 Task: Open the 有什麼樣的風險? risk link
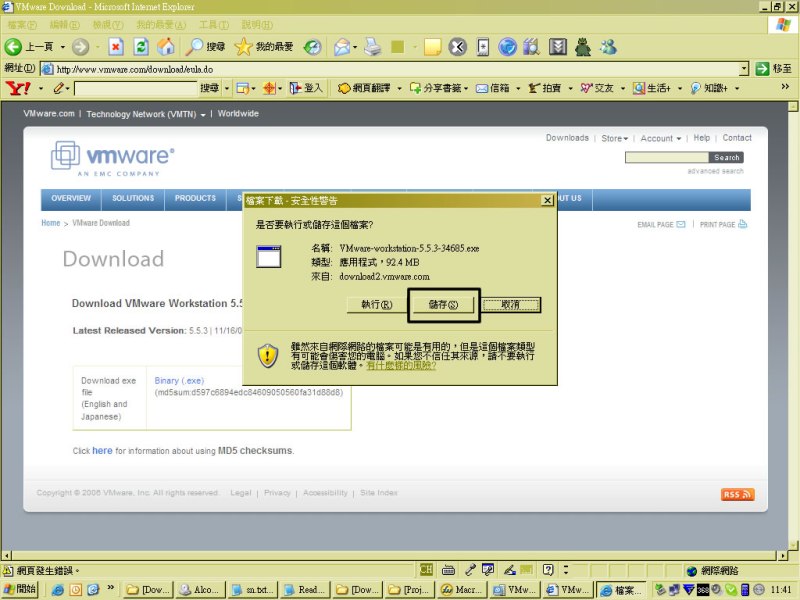pyautogui.click(x=401, y=366)
